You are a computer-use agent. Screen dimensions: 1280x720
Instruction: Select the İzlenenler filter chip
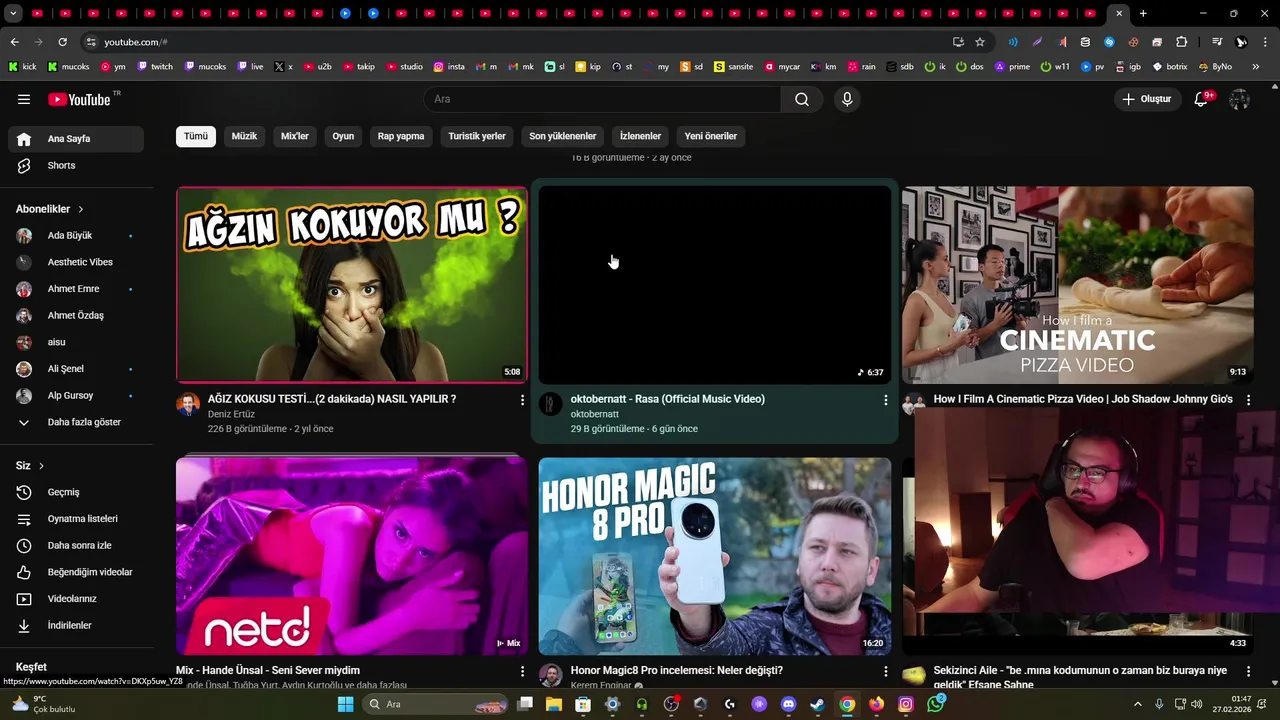tap(640, 136)
